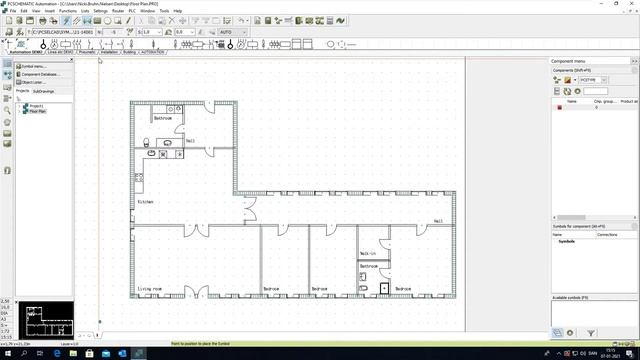Open Windows Start menu
Image resolution: width=640 pixels, height=360 pixels.
click(8, 353)
